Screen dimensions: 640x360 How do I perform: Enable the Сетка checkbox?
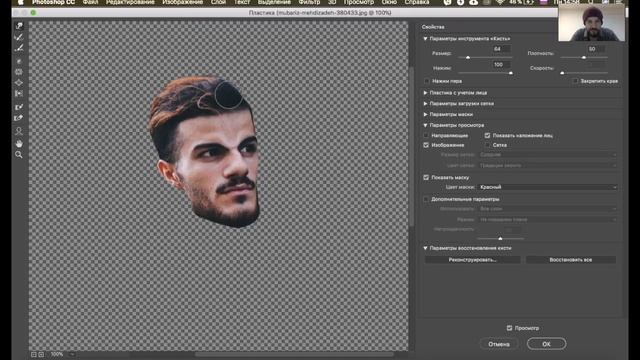coord(487,145)
